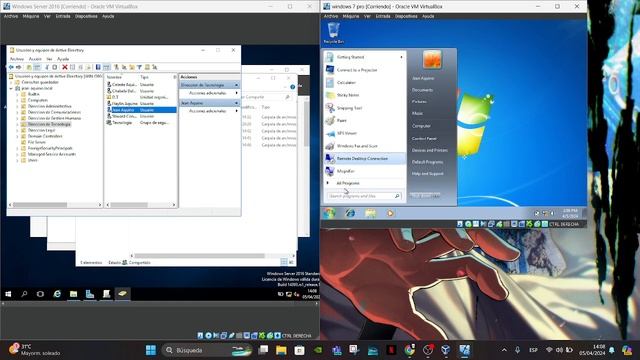Collapse Direccion de Tecnologia actions section
This screenshot has width=640, height=360.
coord(236,85)
